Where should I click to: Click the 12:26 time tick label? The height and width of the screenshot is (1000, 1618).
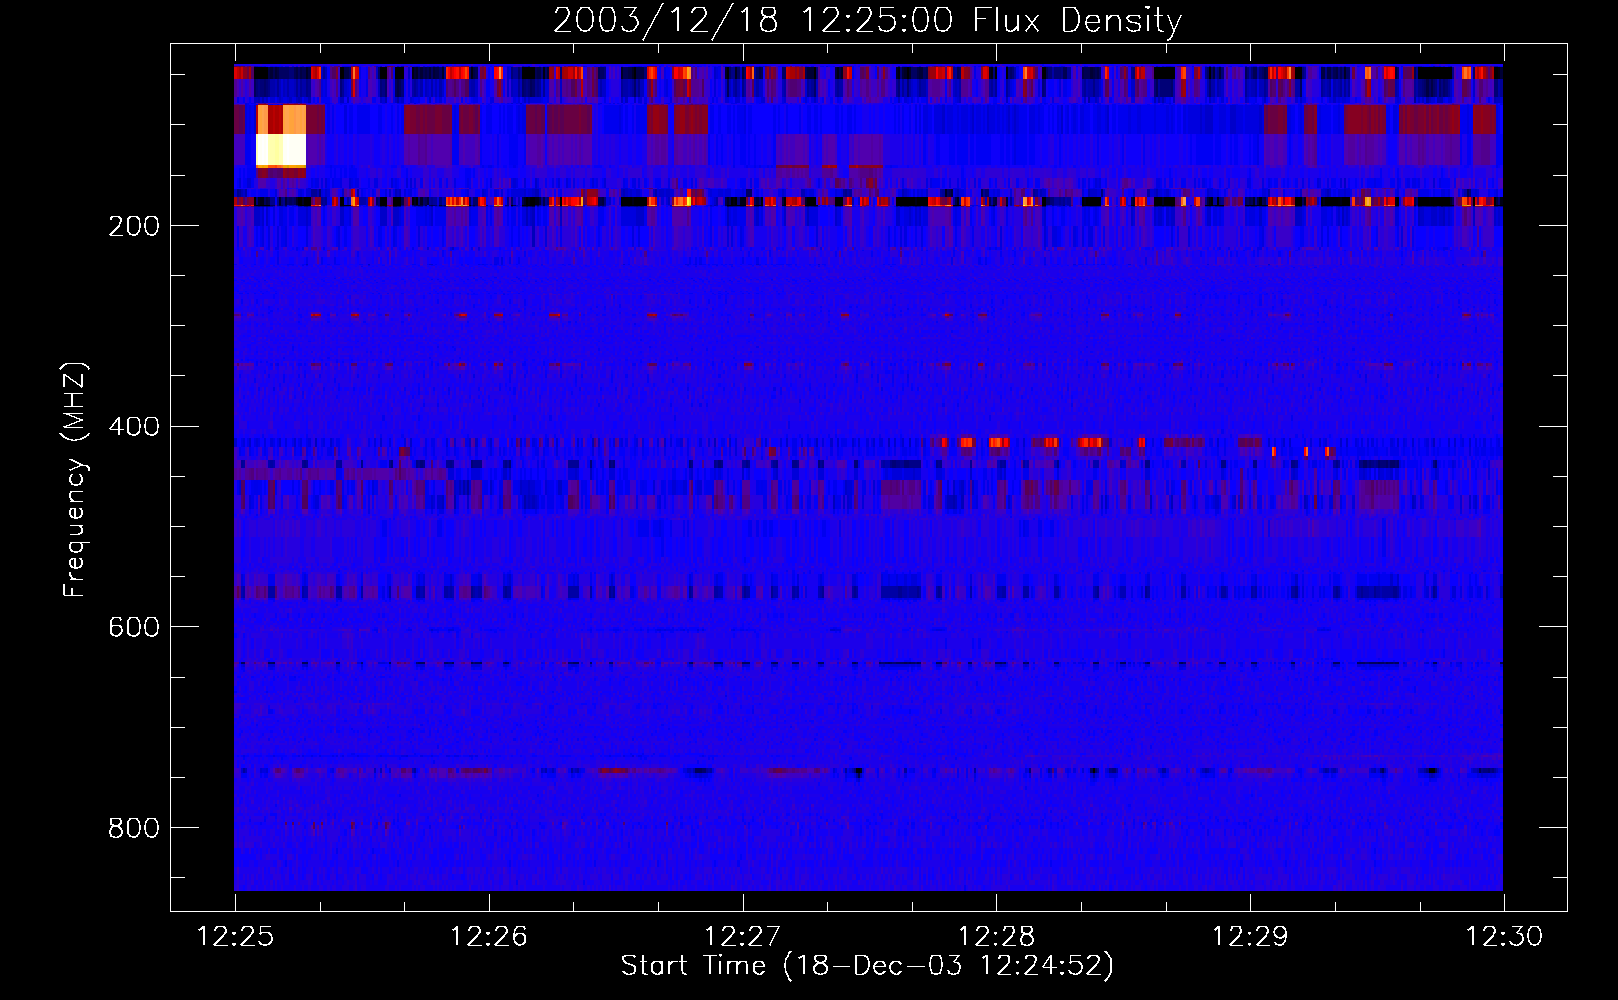point(489,936)
